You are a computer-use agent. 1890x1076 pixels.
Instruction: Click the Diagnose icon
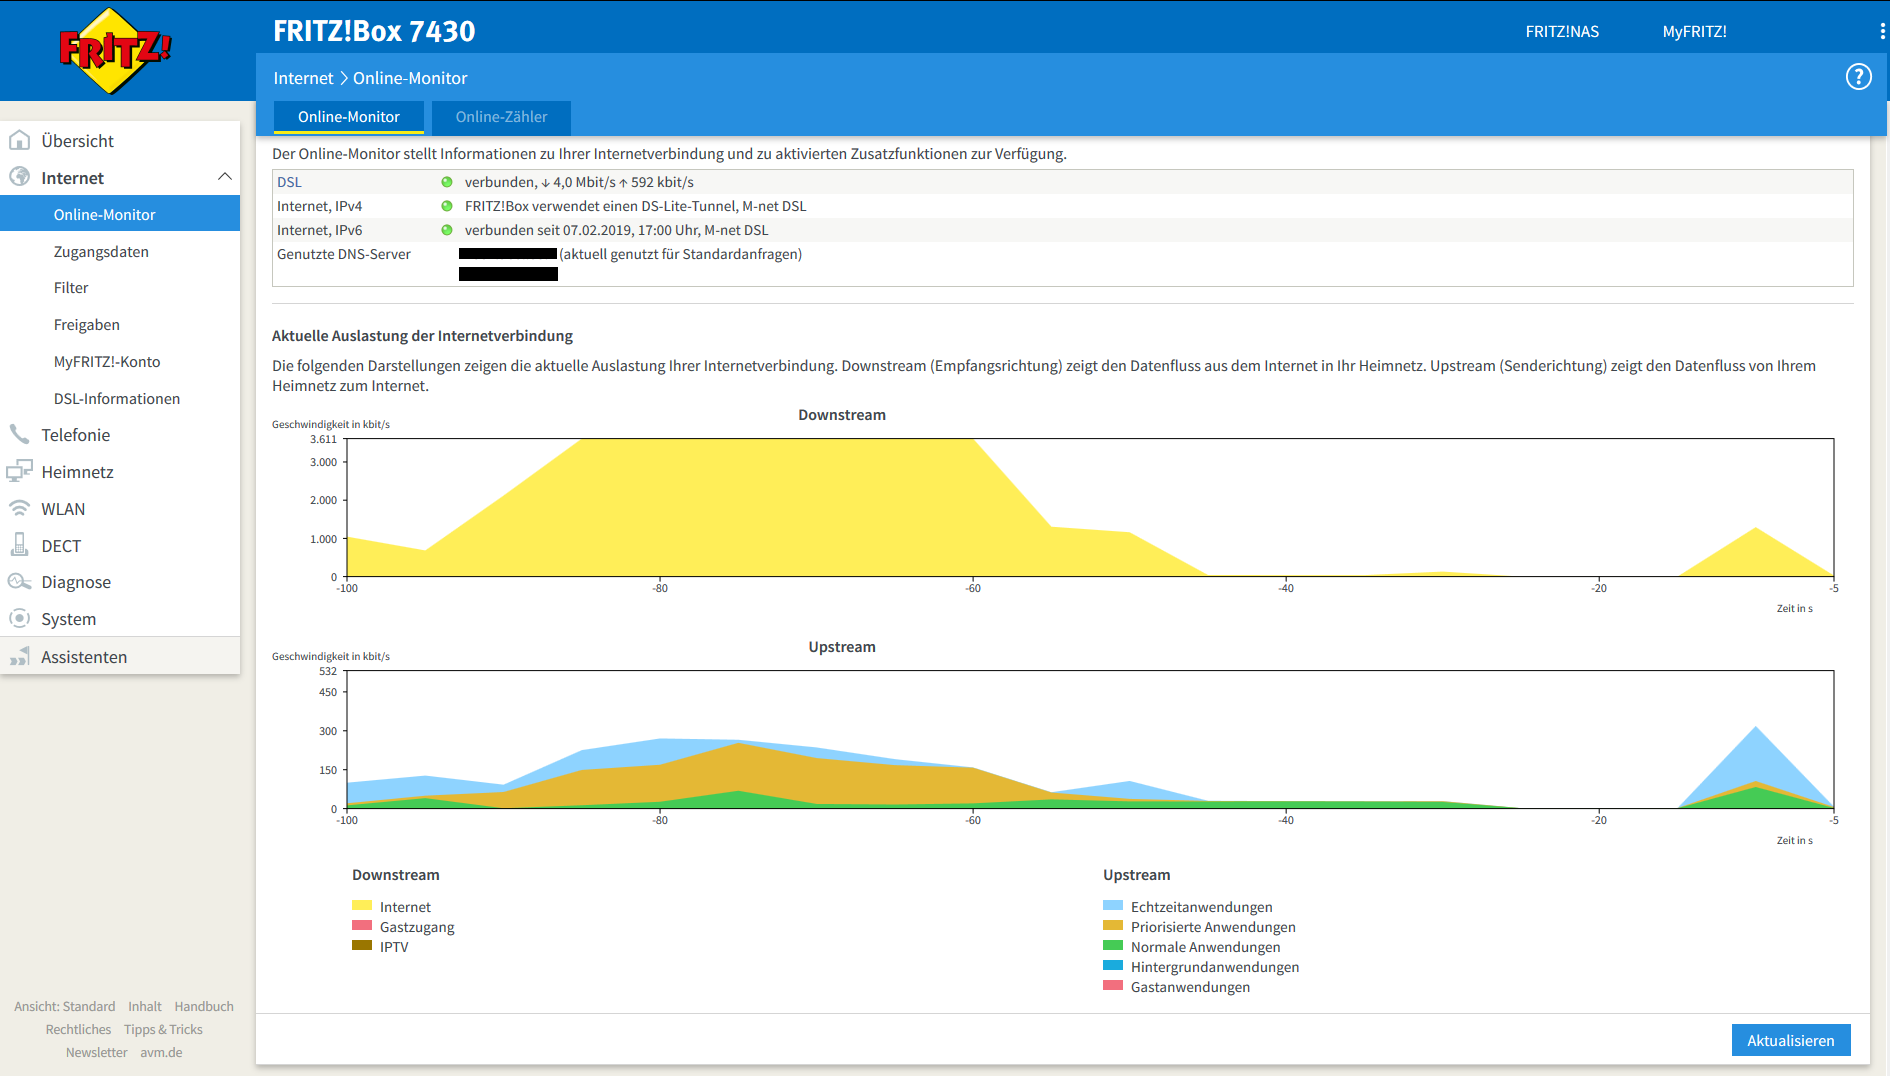[x=19, y=582]
